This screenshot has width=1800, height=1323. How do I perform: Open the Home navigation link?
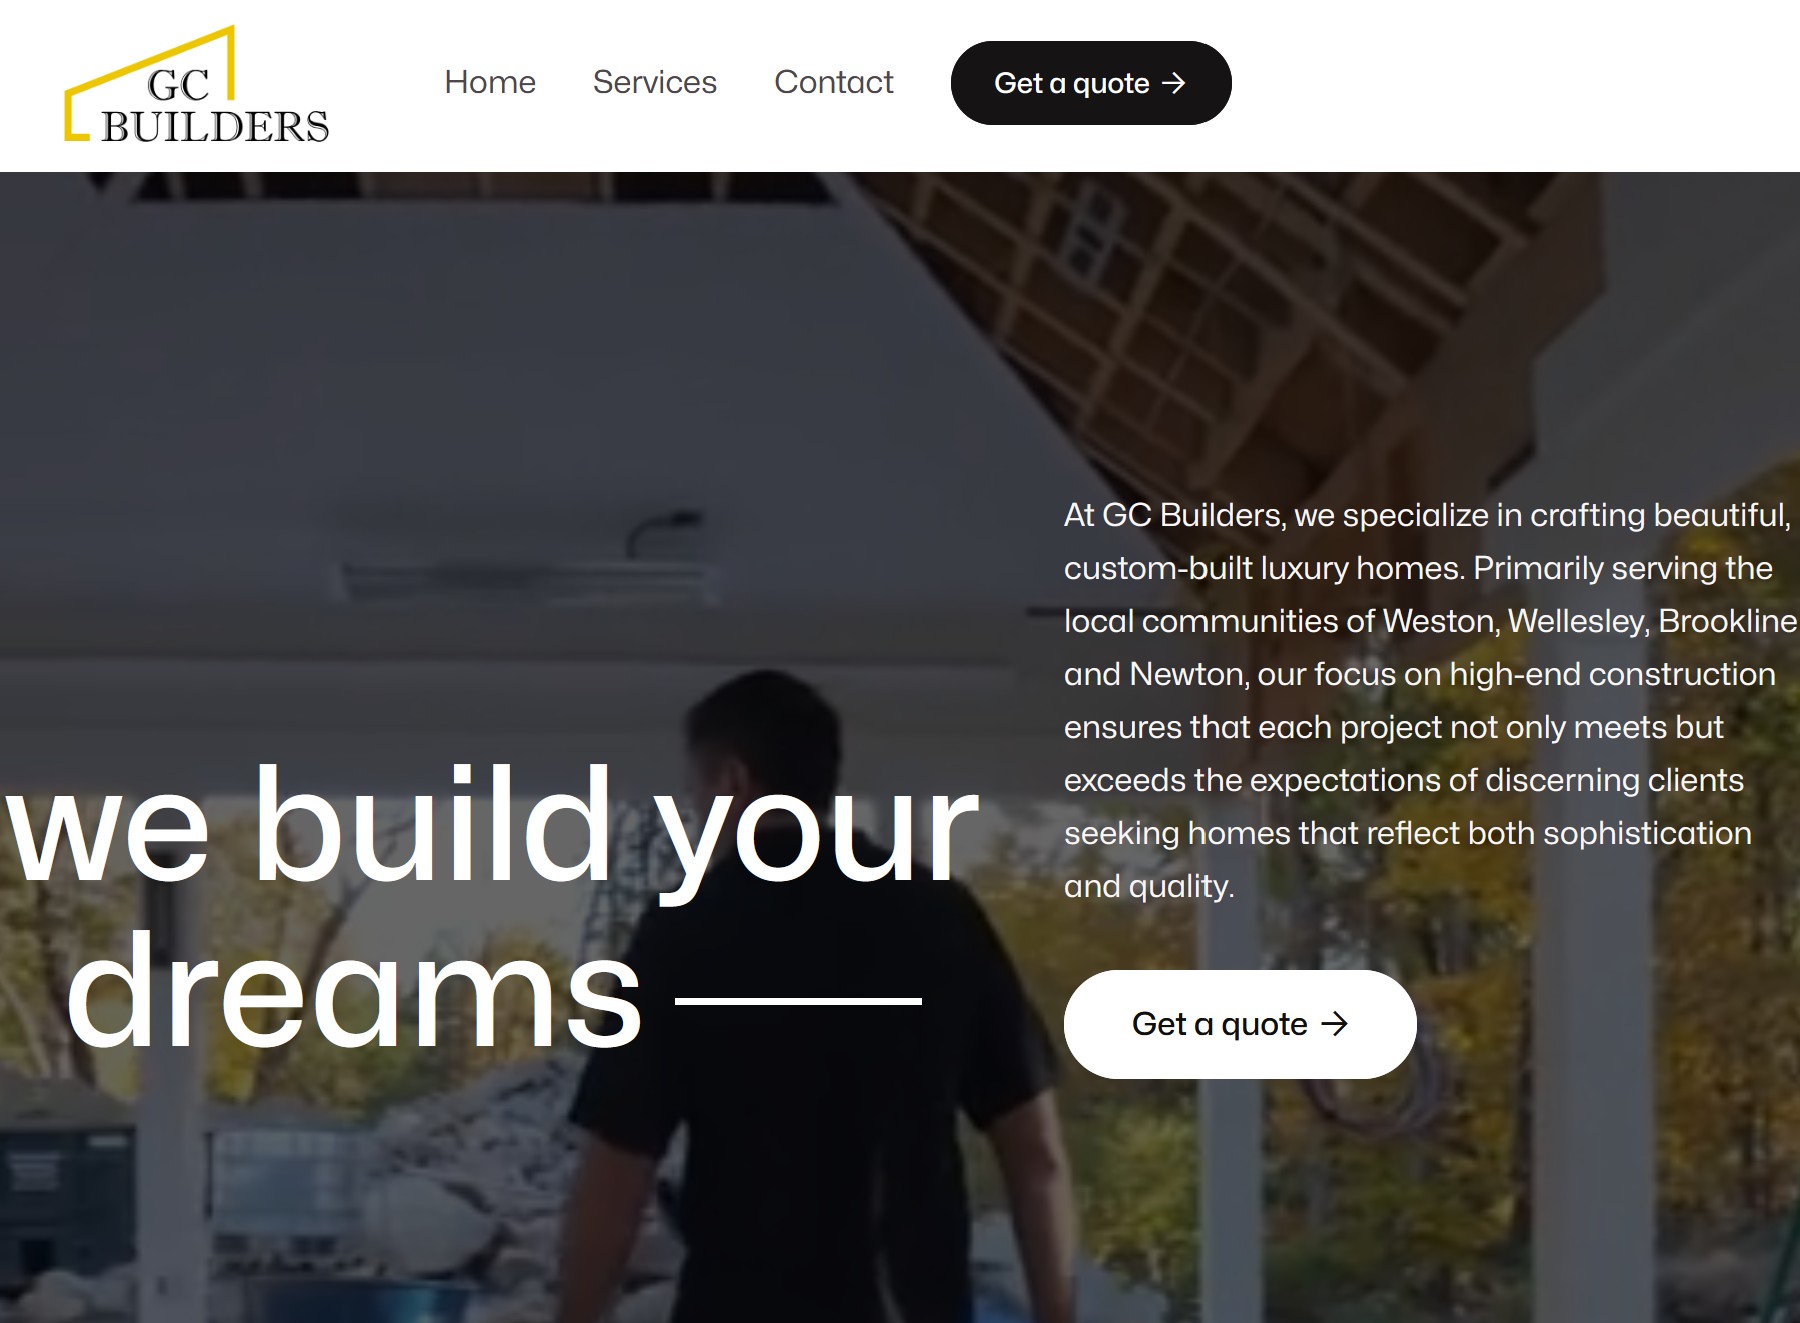490,82
